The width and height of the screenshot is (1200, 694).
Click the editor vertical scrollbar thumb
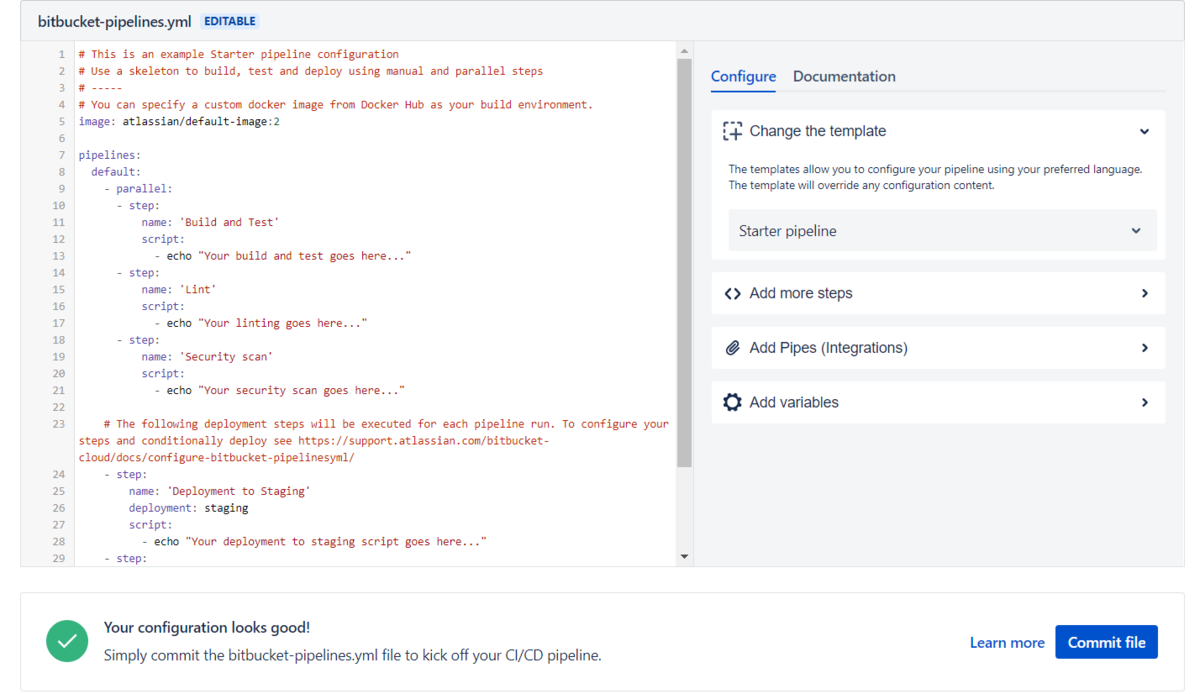click(x=684, y=263)
